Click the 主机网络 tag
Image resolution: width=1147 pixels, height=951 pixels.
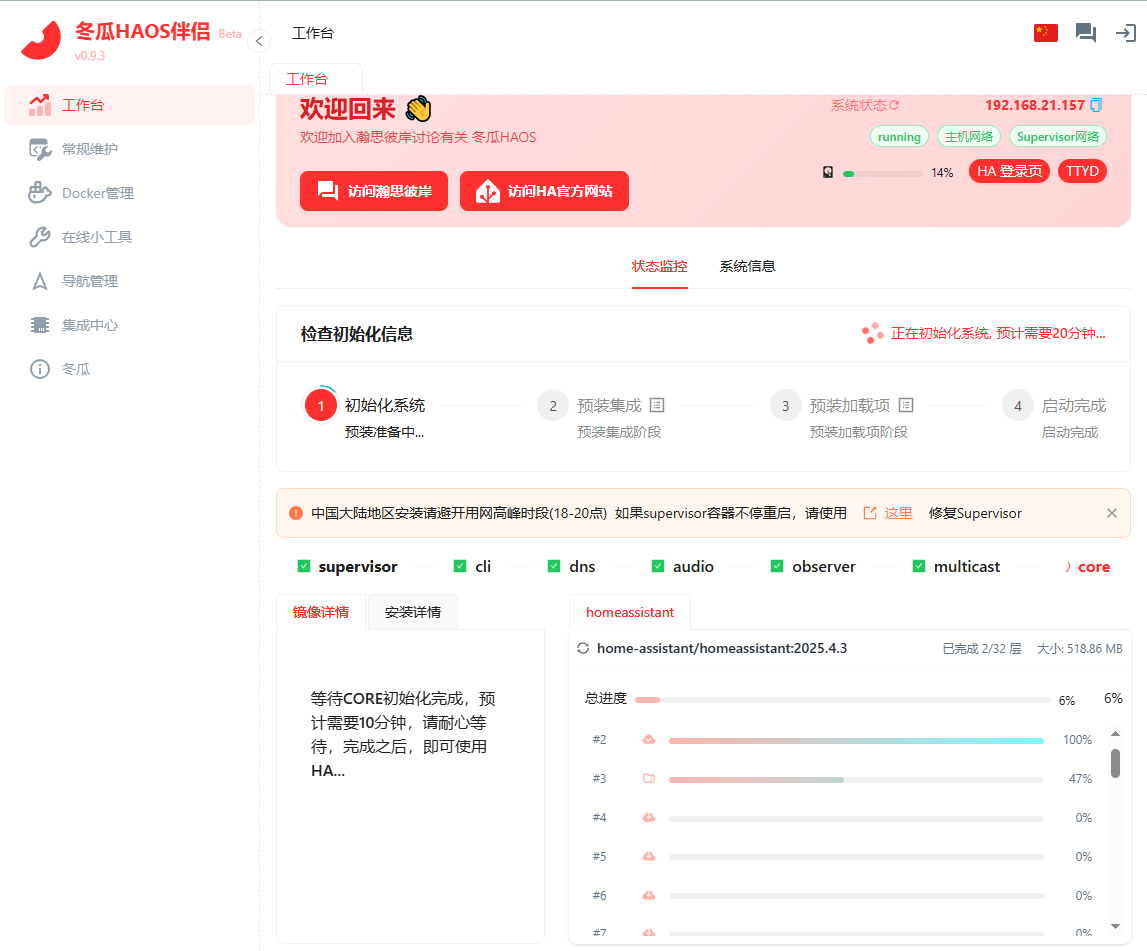tap(969, 137)
